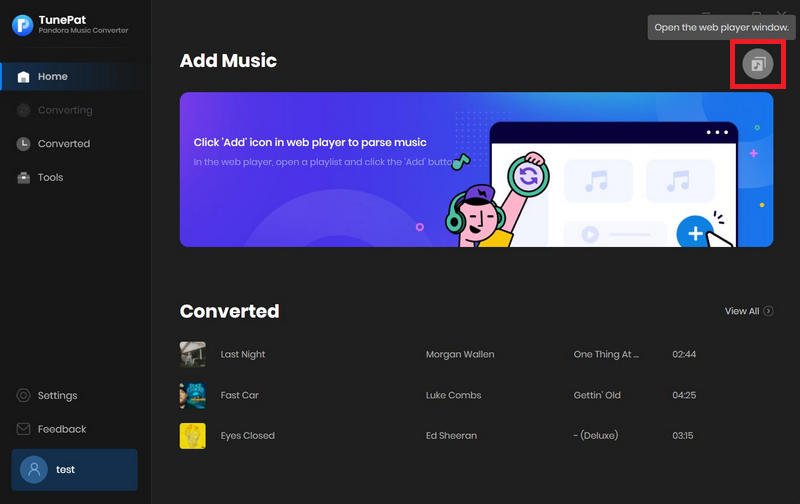
Task: Click duration 02:44
Action: coord(684,354)
